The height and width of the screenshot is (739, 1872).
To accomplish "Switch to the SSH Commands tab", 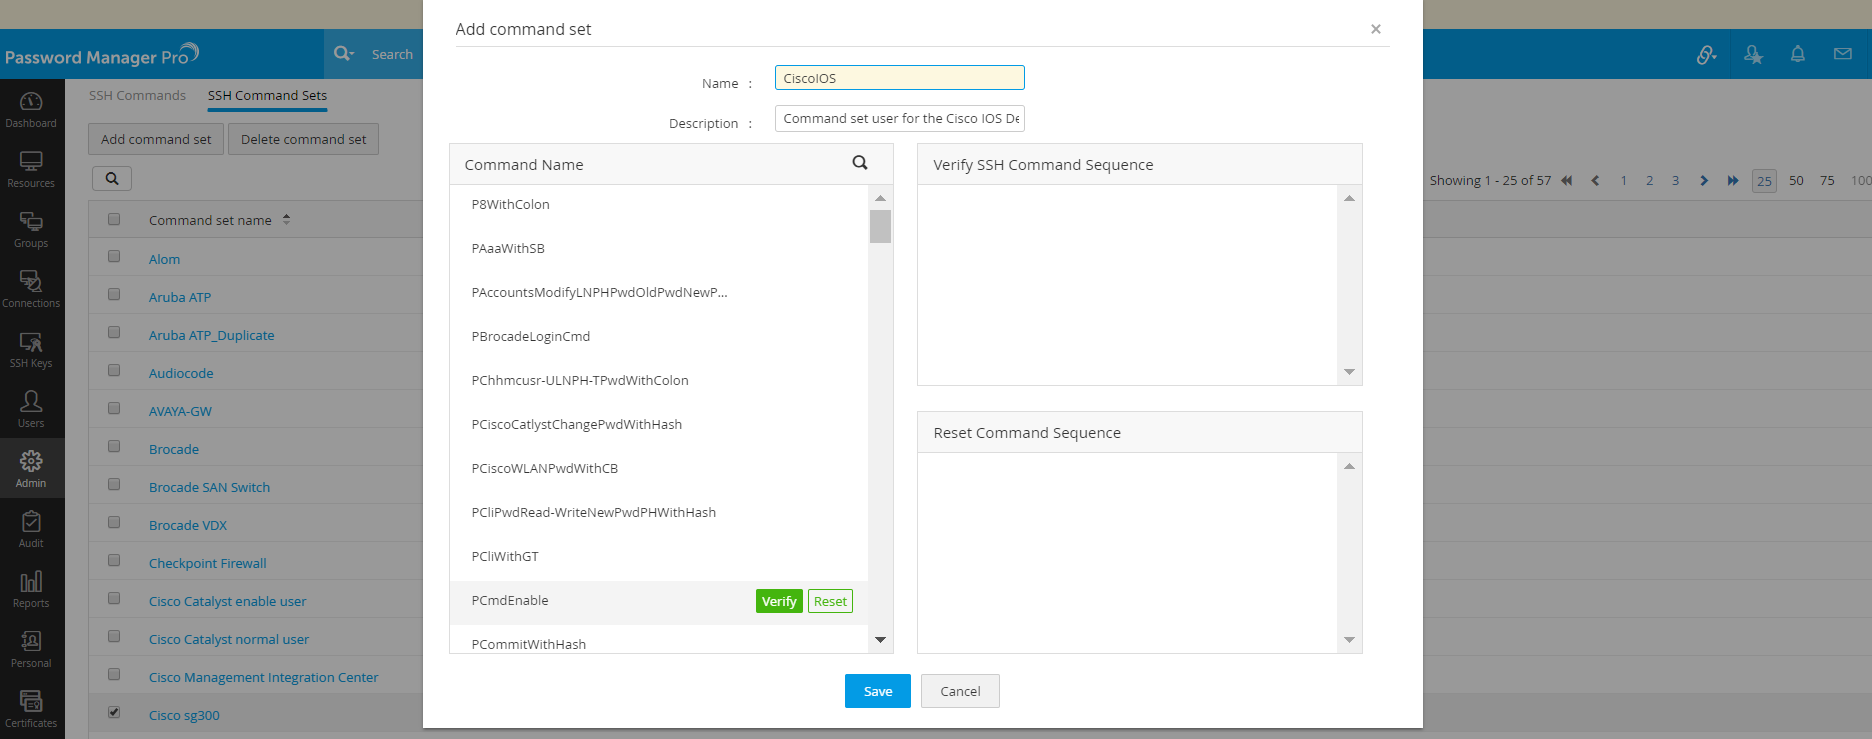I will 137,96.
